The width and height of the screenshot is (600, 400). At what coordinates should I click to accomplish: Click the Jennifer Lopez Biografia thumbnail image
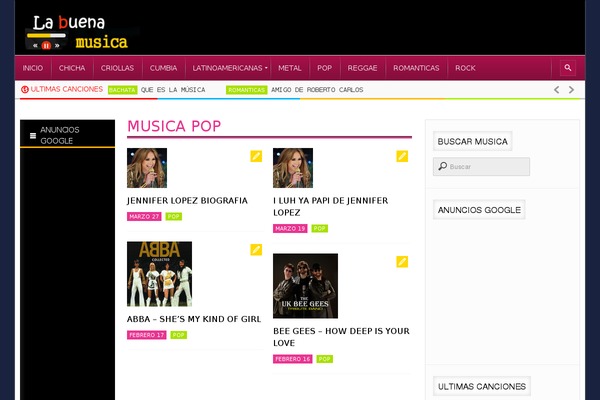click(x=147, y=168)
